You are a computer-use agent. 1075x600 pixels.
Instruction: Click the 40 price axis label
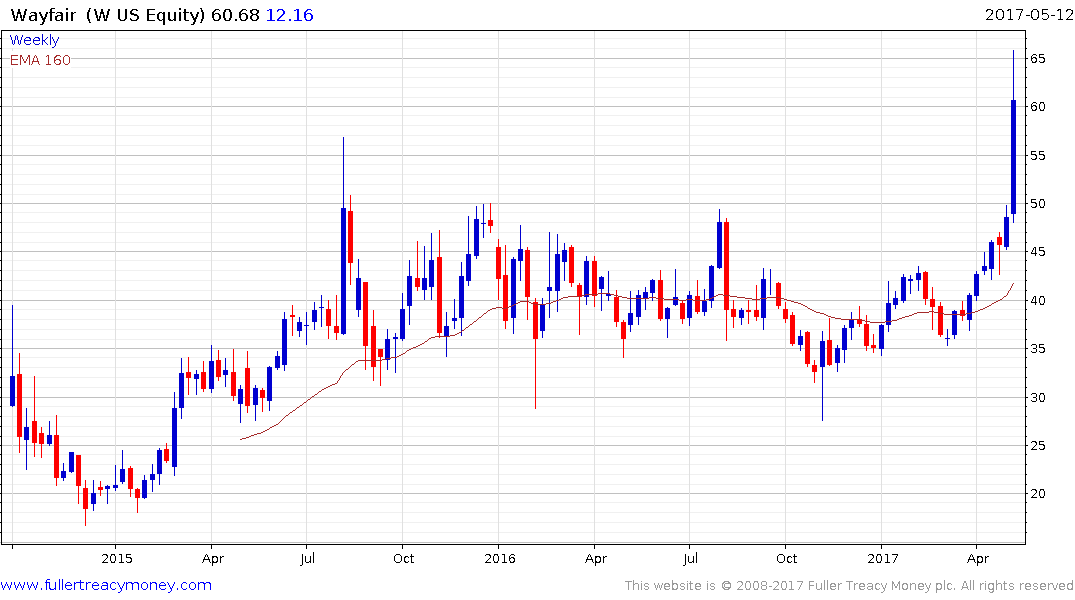tap(1037, 300)
